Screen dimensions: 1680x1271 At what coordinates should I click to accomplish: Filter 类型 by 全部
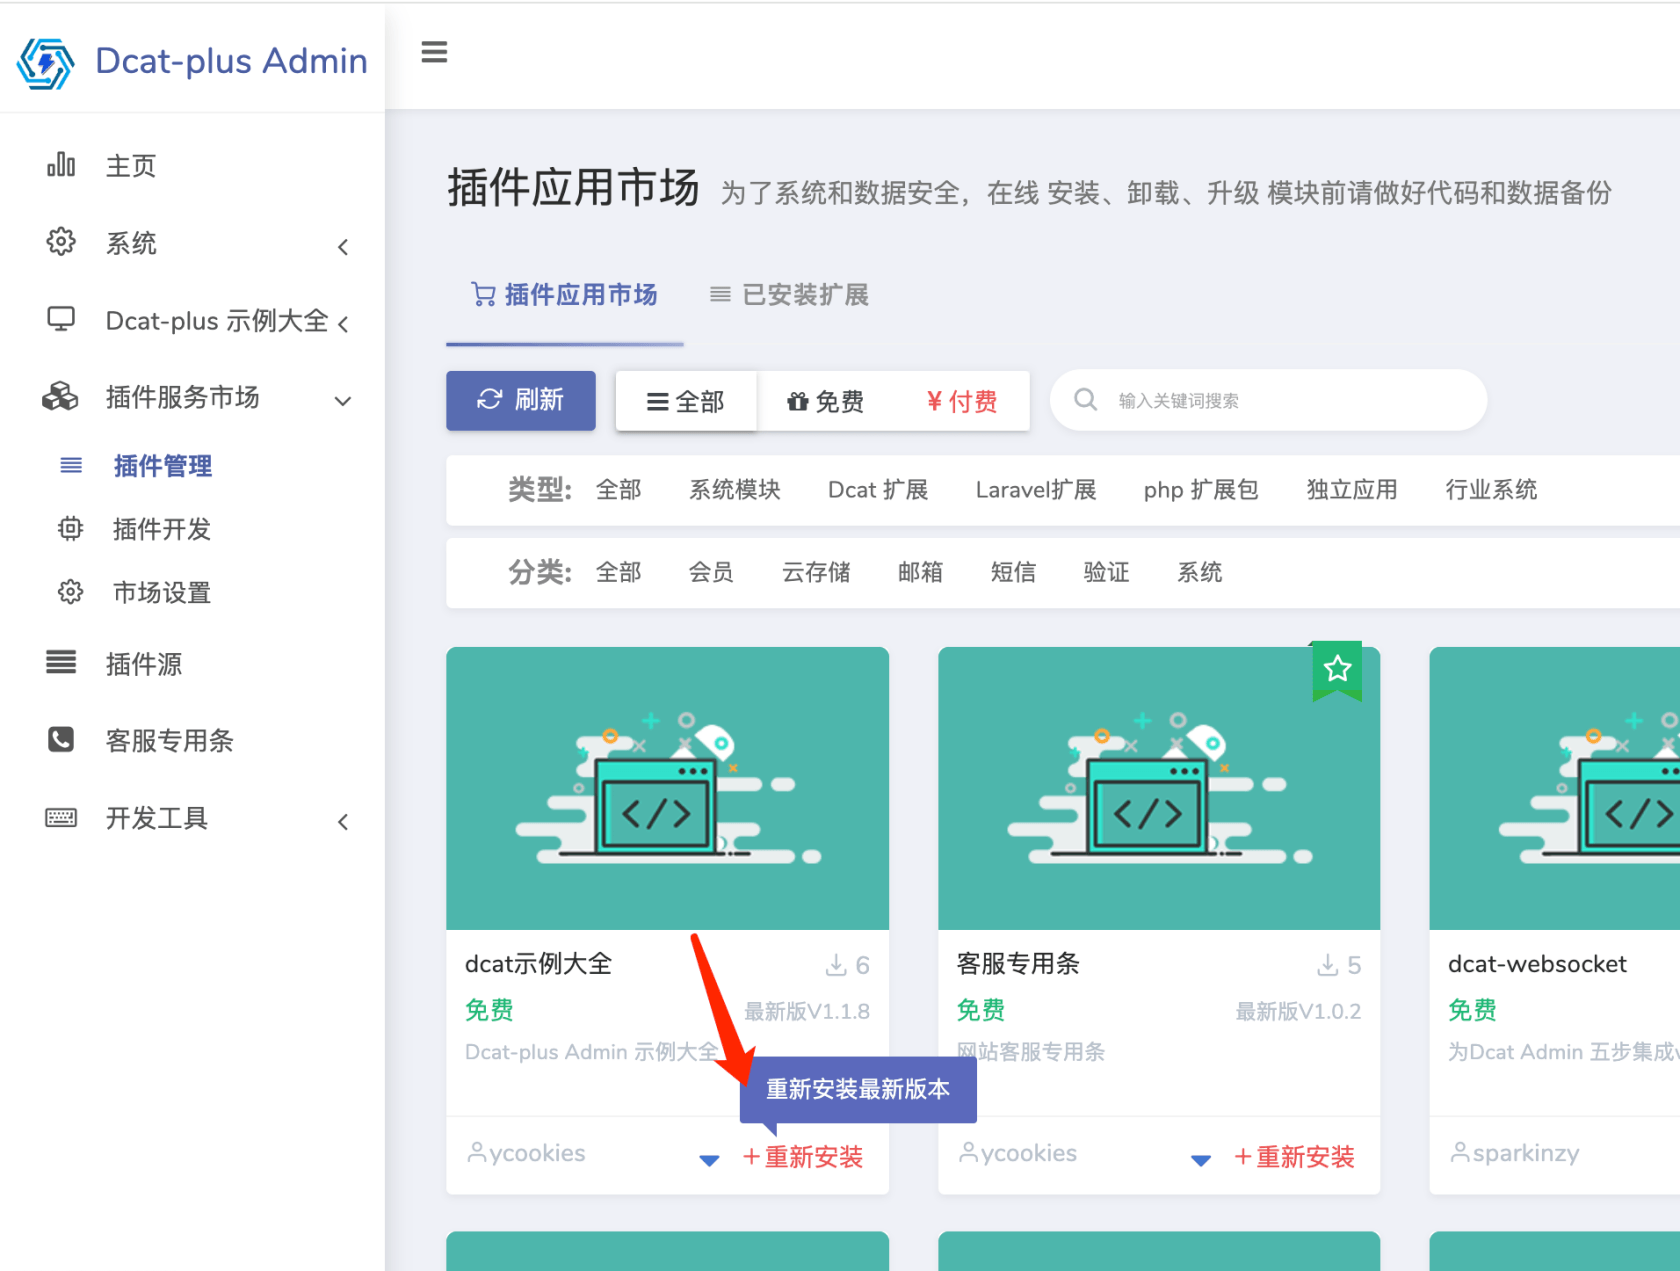pyautogui.click(x=618, y=490)
